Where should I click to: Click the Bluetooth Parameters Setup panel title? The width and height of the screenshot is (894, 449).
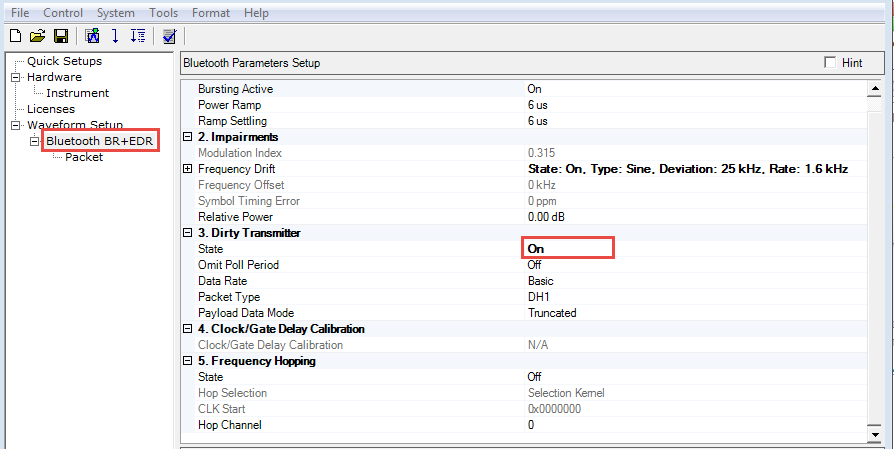pyautogui.click(x=251, y=63)
